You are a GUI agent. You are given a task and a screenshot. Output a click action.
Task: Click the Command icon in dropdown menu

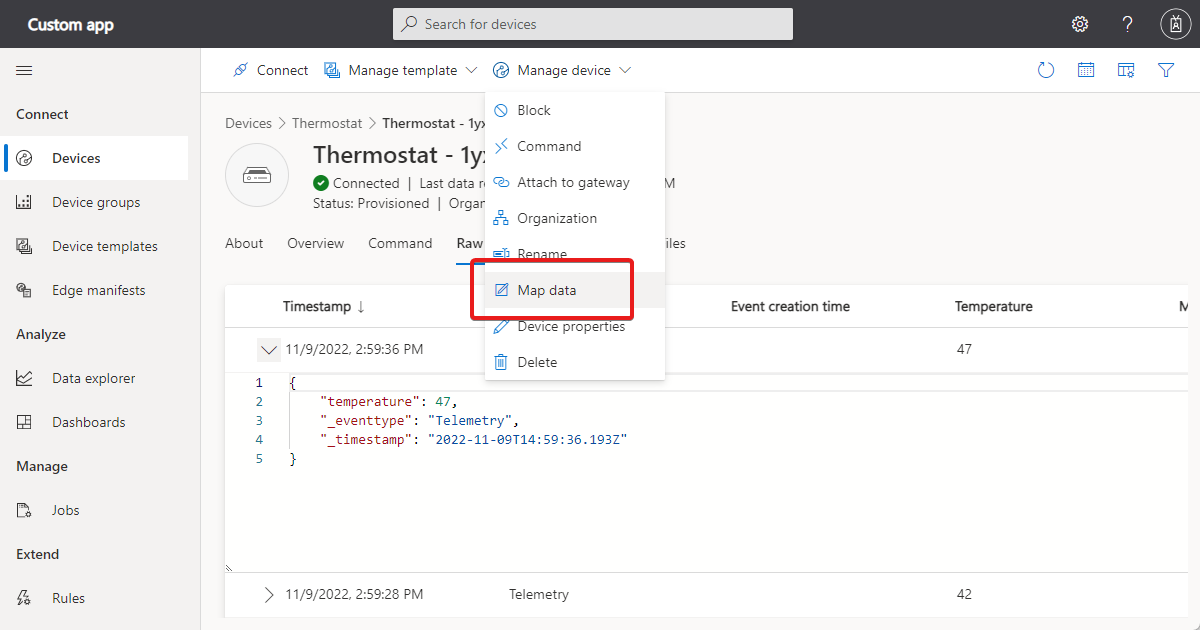[x=502, y=146]
